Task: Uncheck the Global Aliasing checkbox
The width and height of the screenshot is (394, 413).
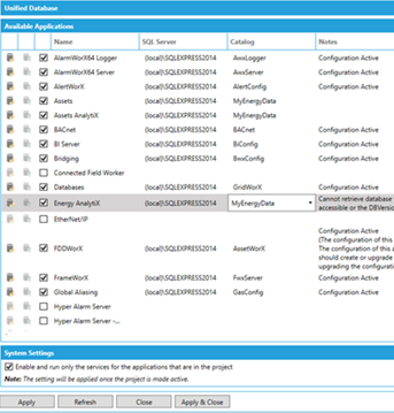Action: coord(43,292)
